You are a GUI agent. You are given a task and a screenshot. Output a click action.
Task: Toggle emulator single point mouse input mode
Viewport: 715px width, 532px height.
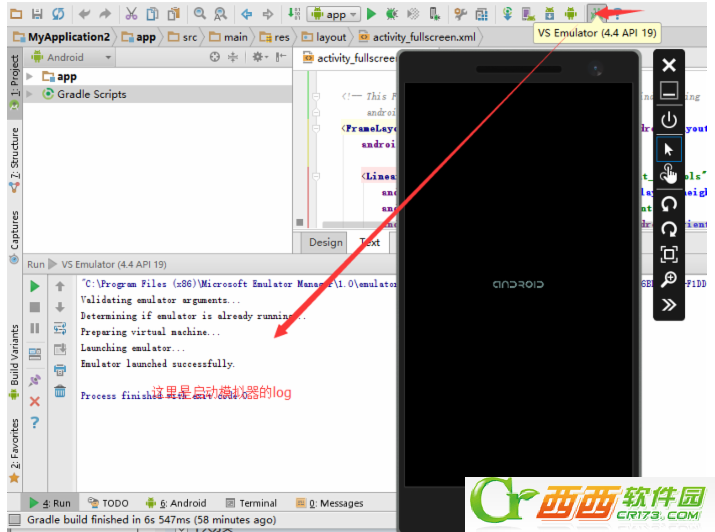click(x=669, y=149)
